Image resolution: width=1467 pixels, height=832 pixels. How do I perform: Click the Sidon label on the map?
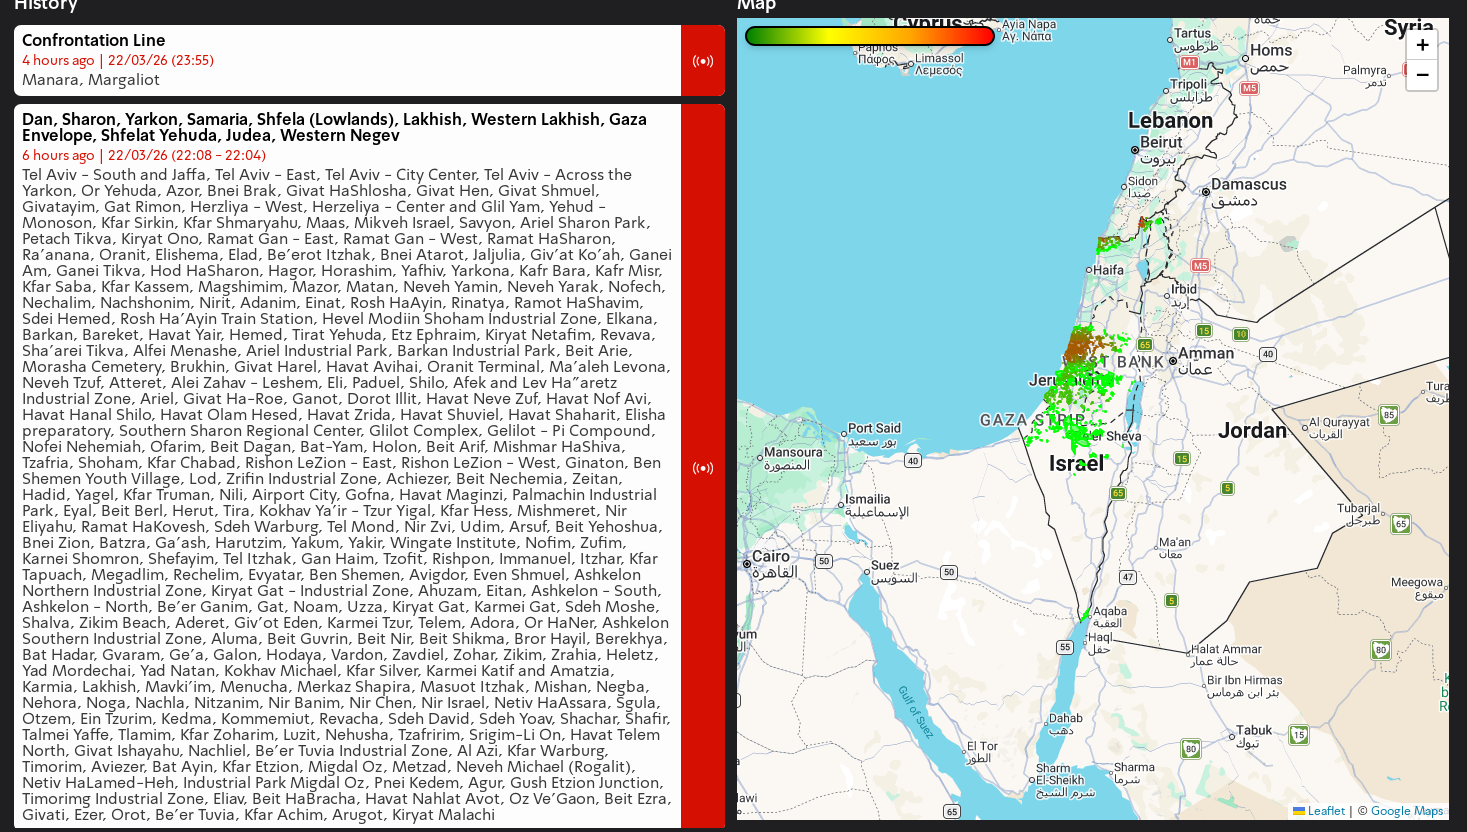(1143, 187)
